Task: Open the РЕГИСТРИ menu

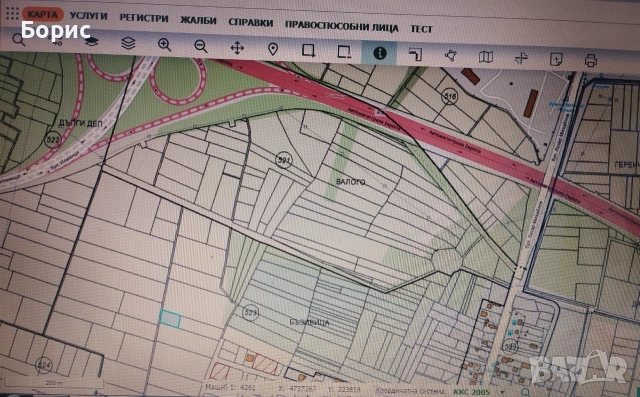Action: (x=144, y=18)
